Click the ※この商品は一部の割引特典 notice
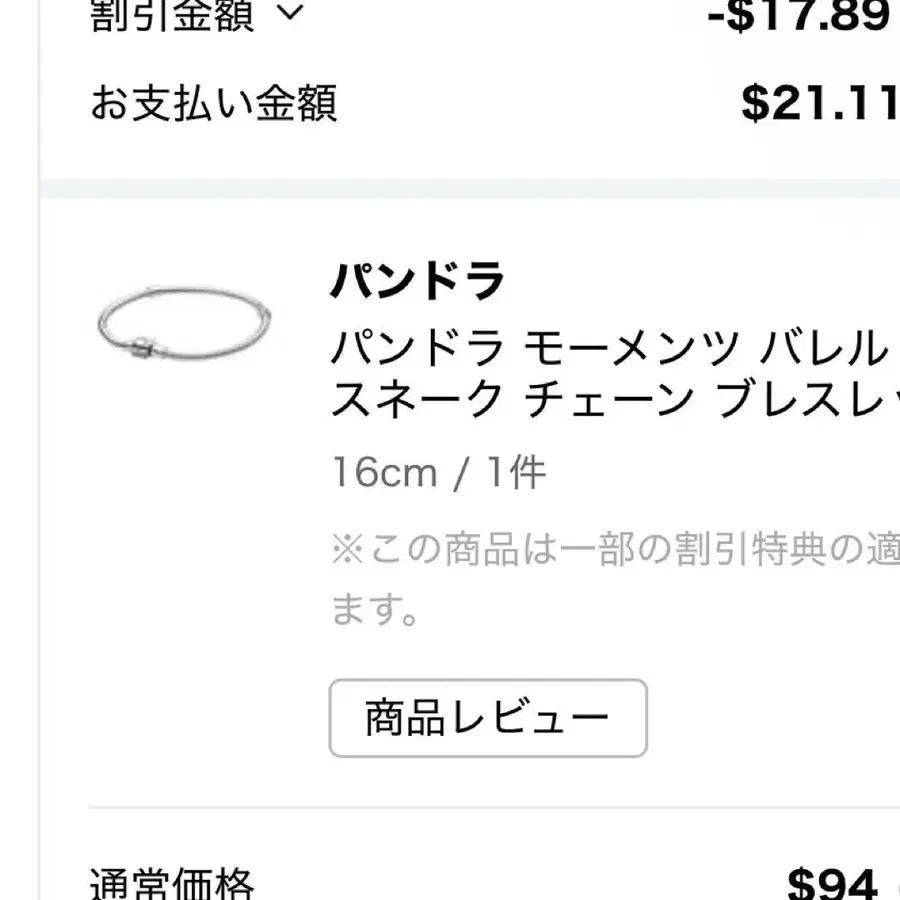The image size is (900, 900). [610, 549]
